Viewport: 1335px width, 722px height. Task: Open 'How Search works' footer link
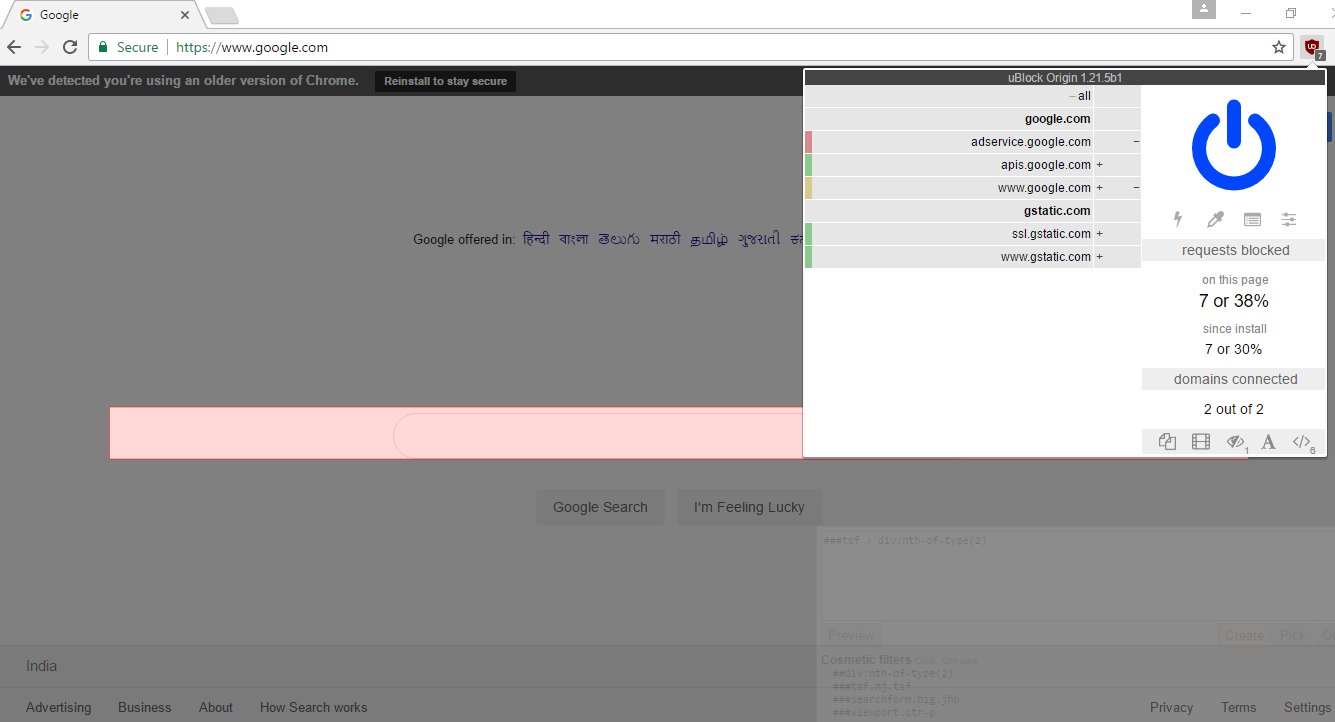pos(313,707)
